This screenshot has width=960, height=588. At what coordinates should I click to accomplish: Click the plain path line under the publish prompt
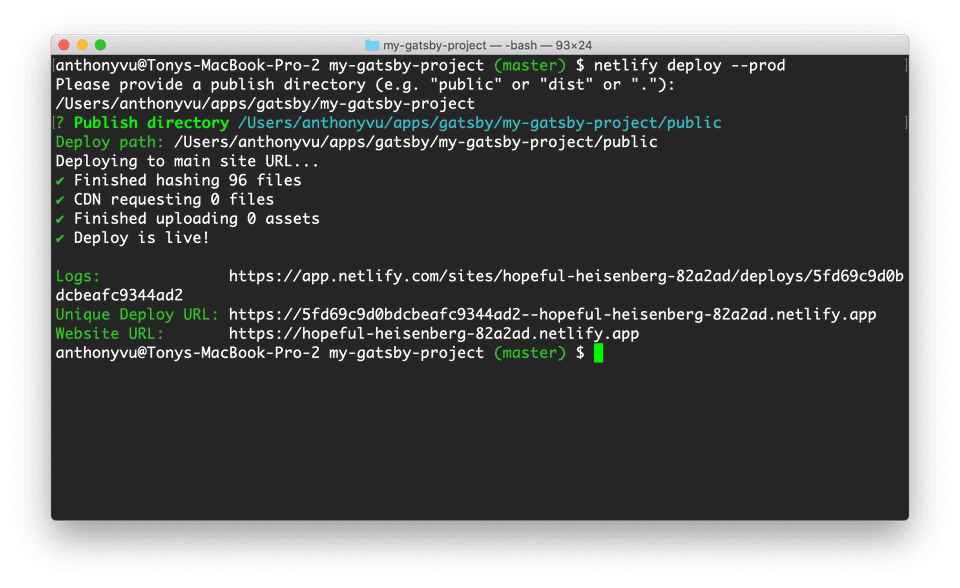click(265, 104)
